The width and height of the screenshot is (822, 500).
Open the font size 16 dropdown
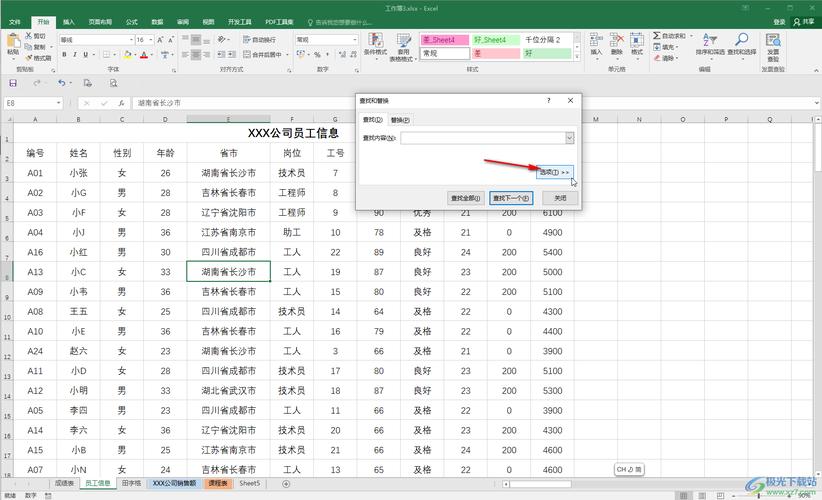click(x=151, y=40)
